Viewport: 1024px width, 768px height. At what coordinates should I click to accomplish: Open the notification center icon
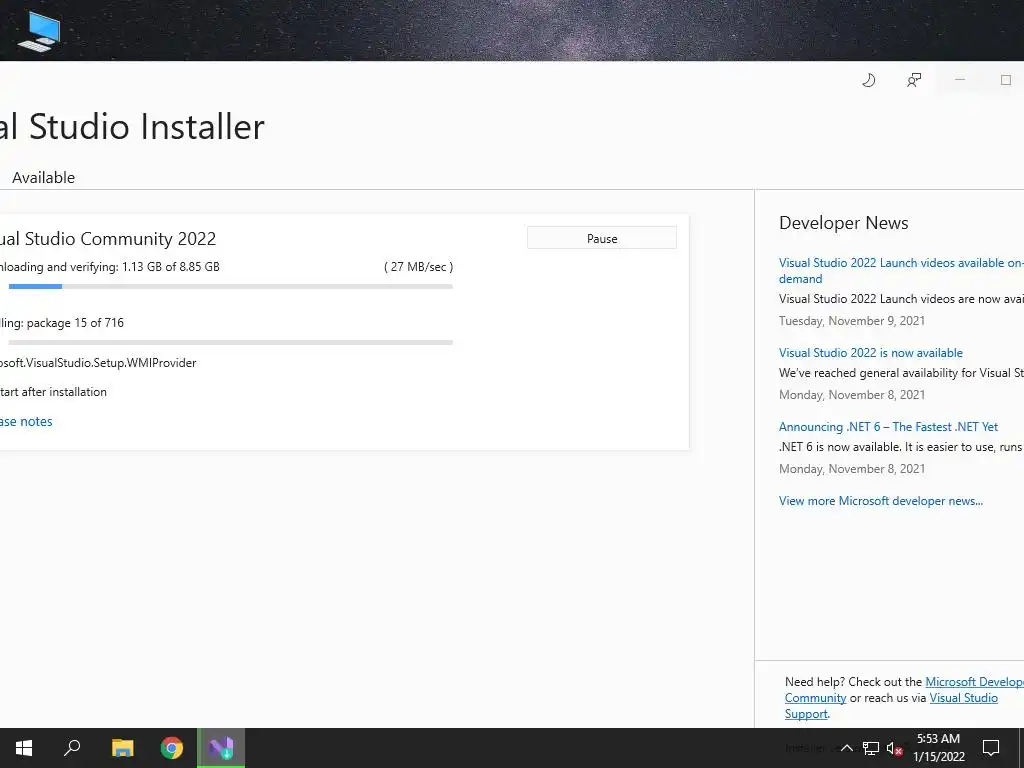pyautogui.click(x=991, y=748)
